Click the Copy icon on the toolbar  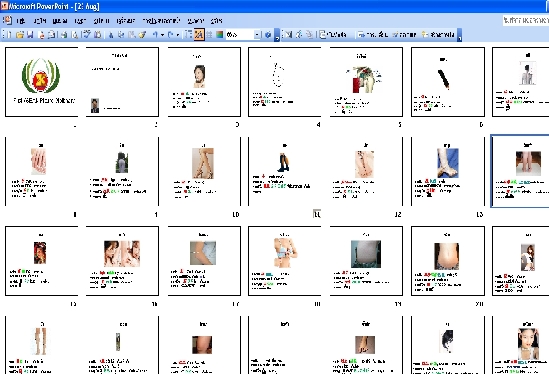point(121,34)
